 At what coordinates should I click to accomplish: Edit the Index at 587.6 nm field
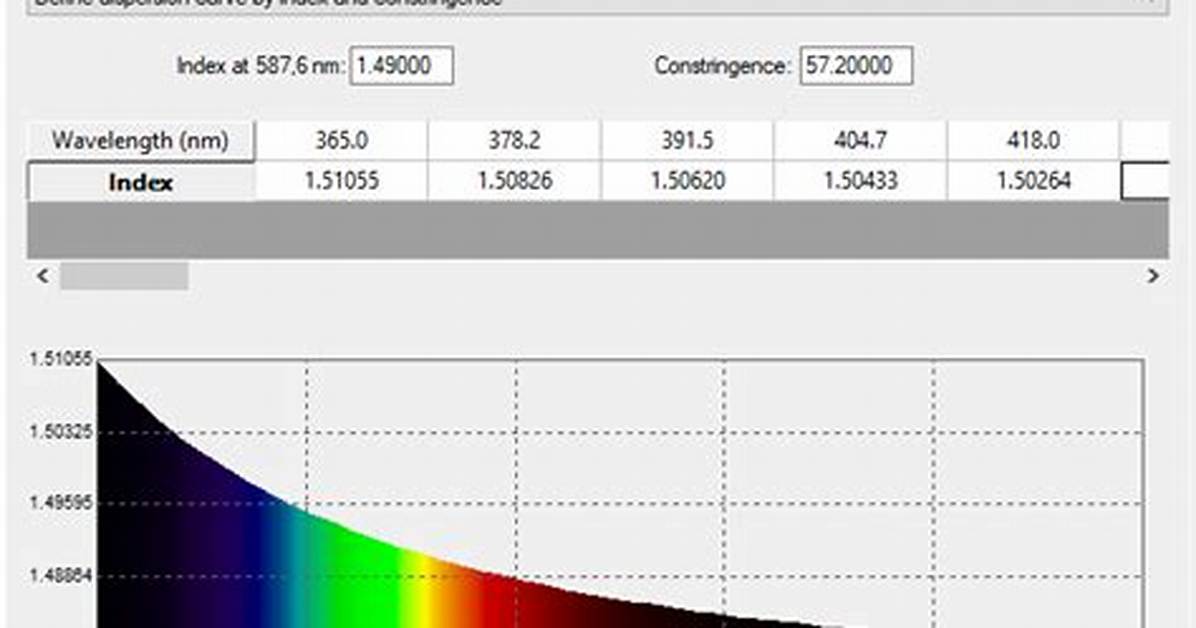point(401,66)
